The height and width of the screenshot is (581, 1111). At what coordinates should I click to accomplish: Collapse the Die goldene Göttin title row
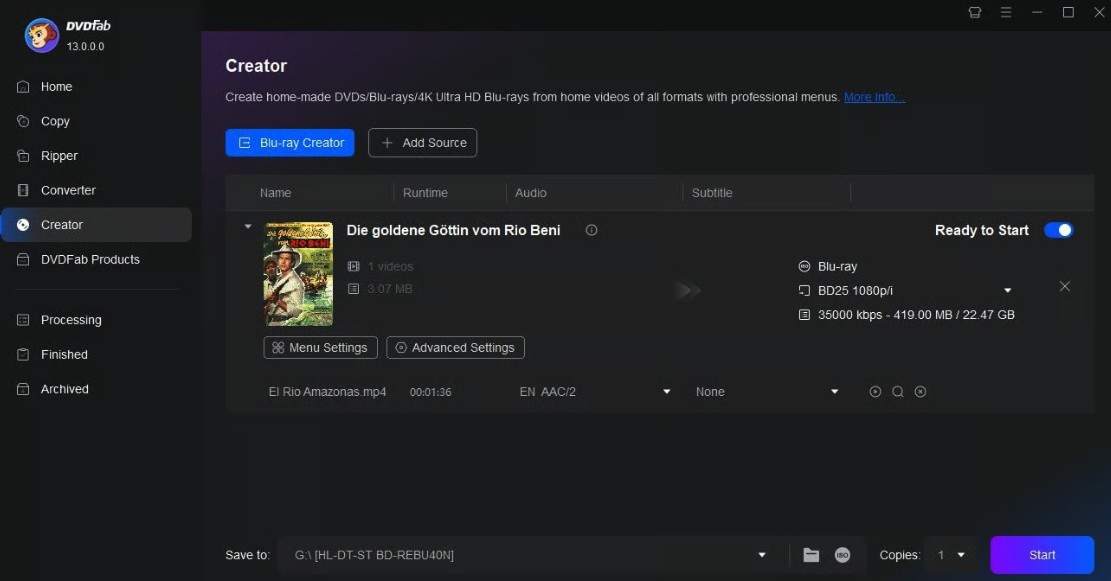[x=248, y=227]
